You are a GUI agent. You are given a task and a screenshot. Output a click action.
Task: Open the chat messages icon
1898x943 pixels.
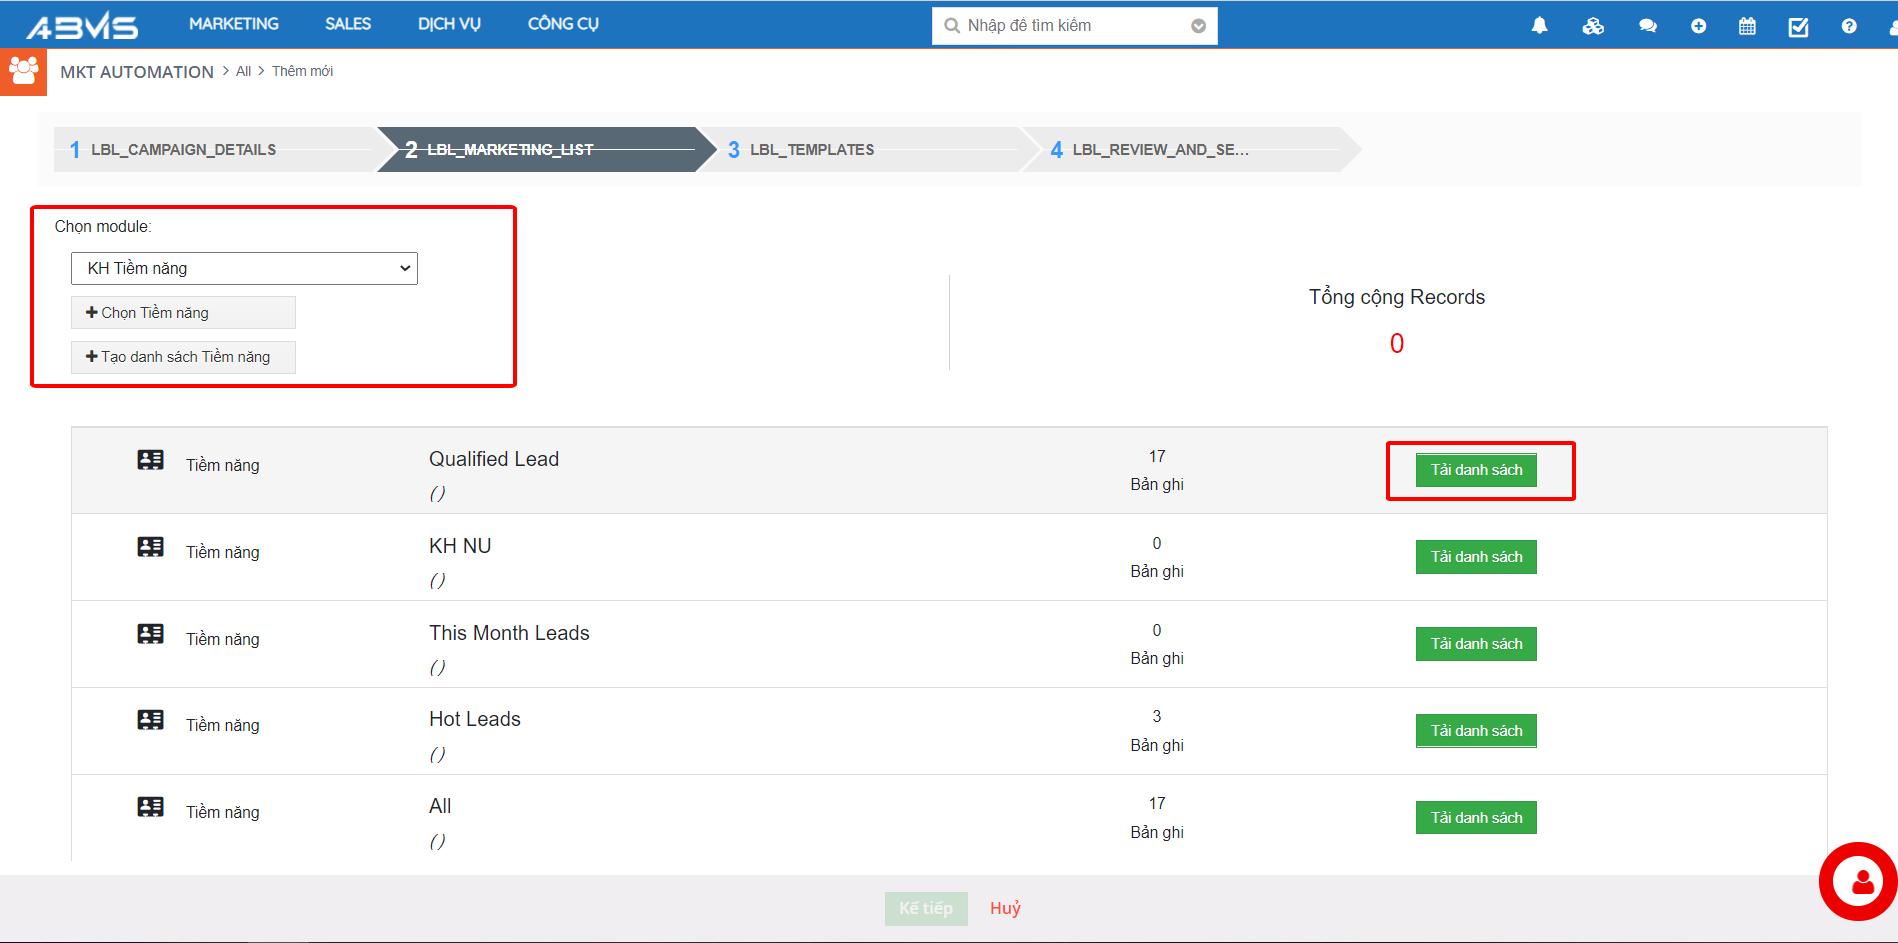[1647, 26]
